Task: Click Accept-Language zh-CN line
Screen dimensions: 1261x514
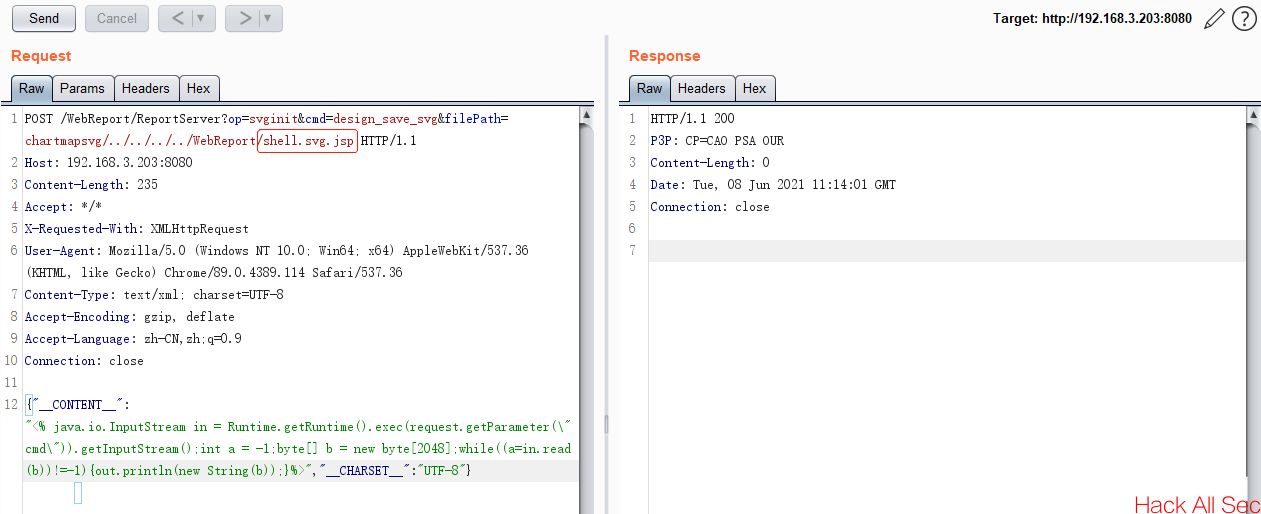Action: 133,339
